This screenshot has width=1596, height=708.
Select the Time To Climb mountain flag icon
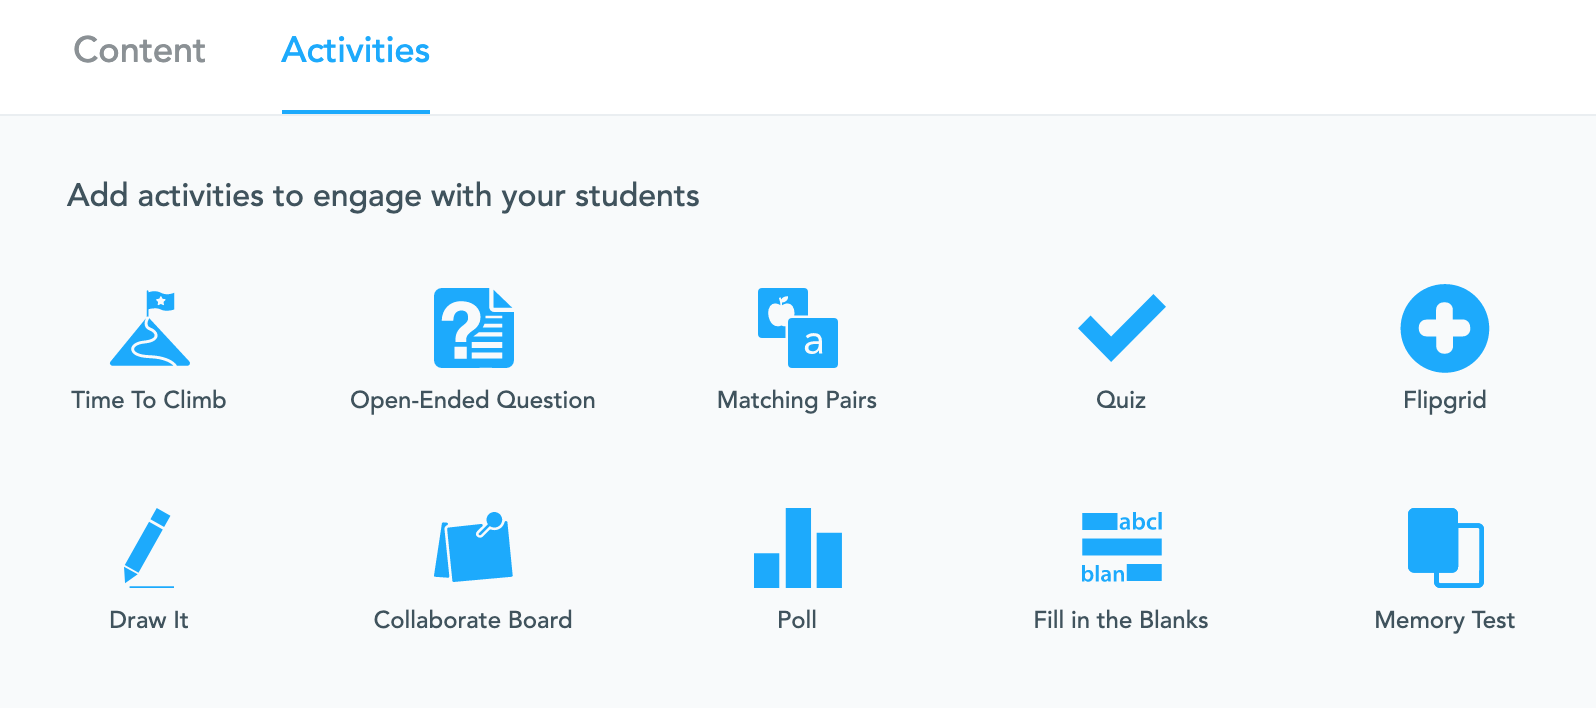[x=149, y=328]
